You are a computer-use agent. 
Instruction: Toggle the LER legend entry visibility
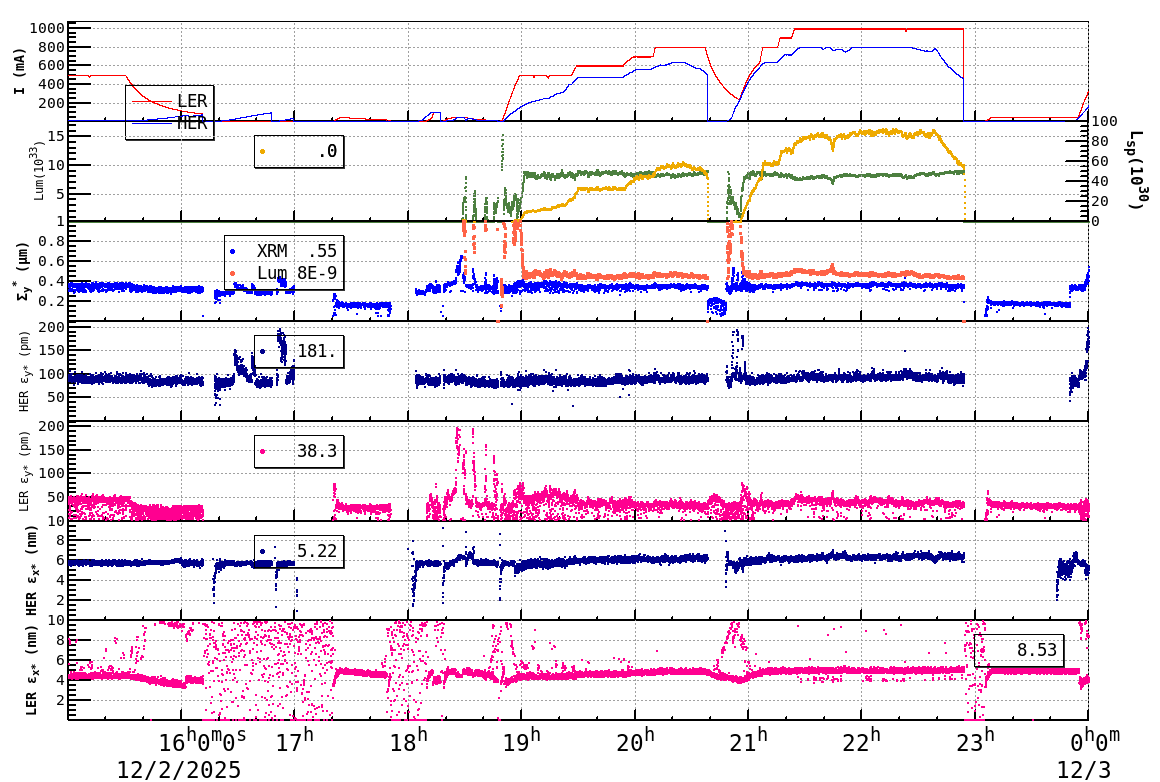(x=192, y=101)
